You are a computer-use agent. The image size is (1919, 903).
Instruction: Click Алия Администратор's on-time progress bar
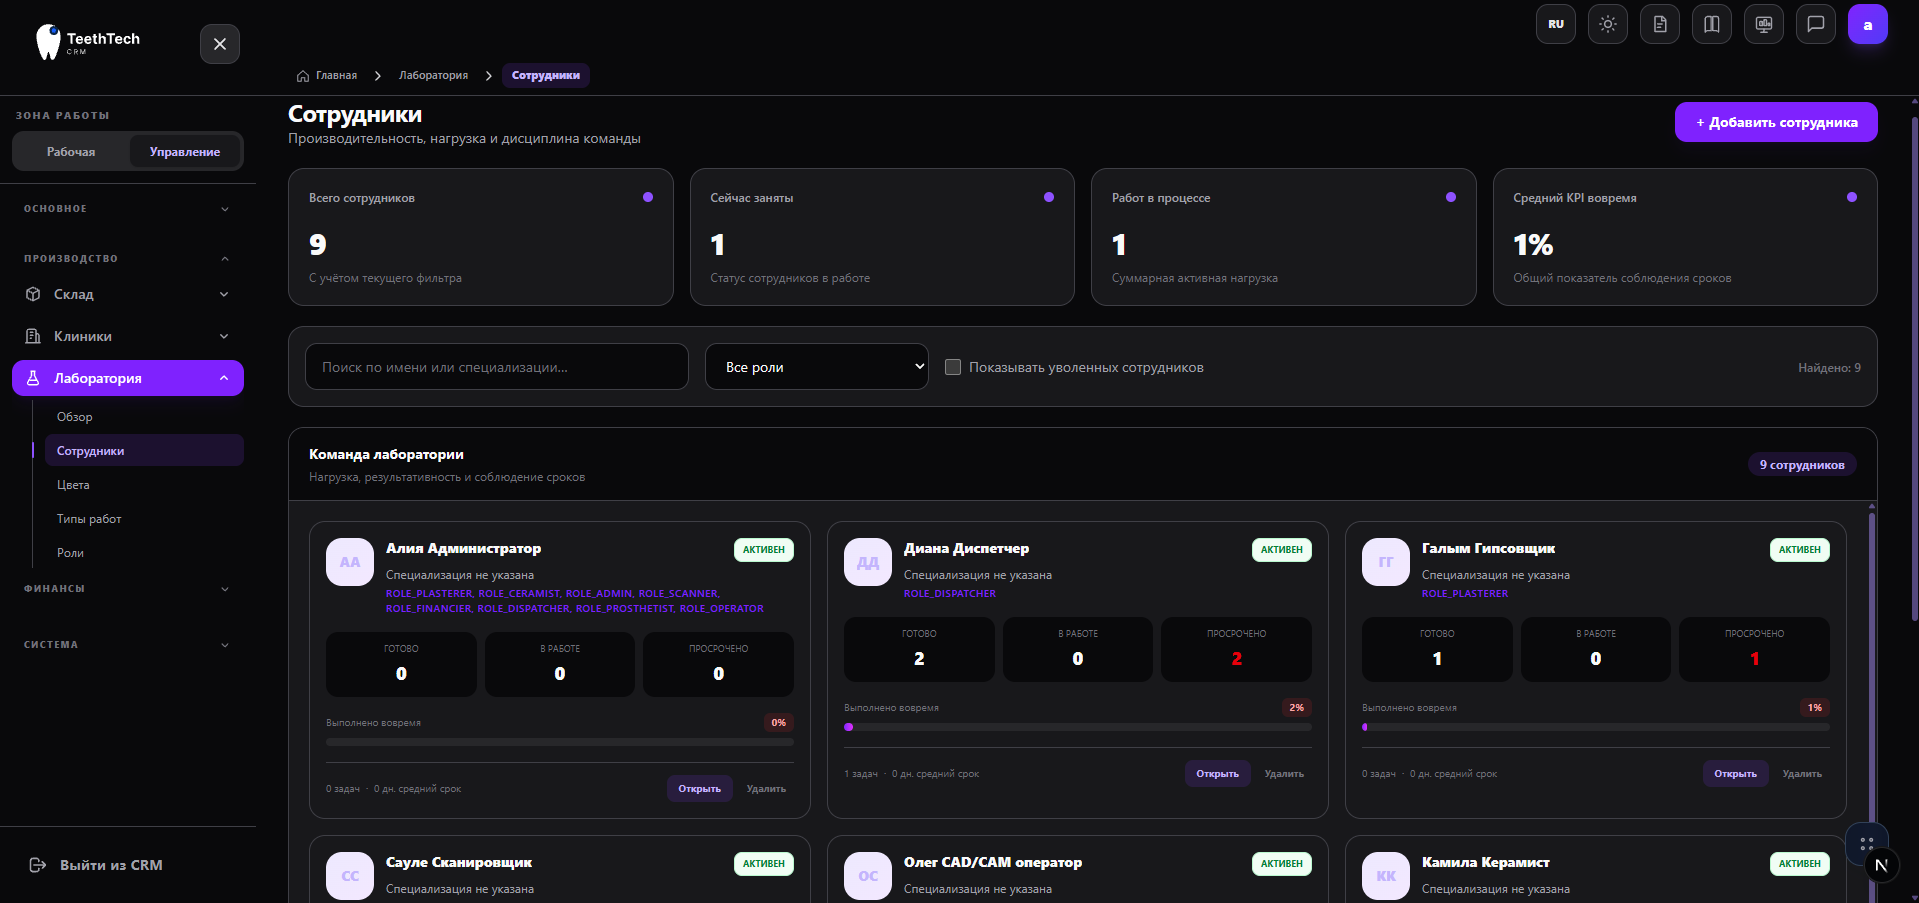tap(560, 742)
